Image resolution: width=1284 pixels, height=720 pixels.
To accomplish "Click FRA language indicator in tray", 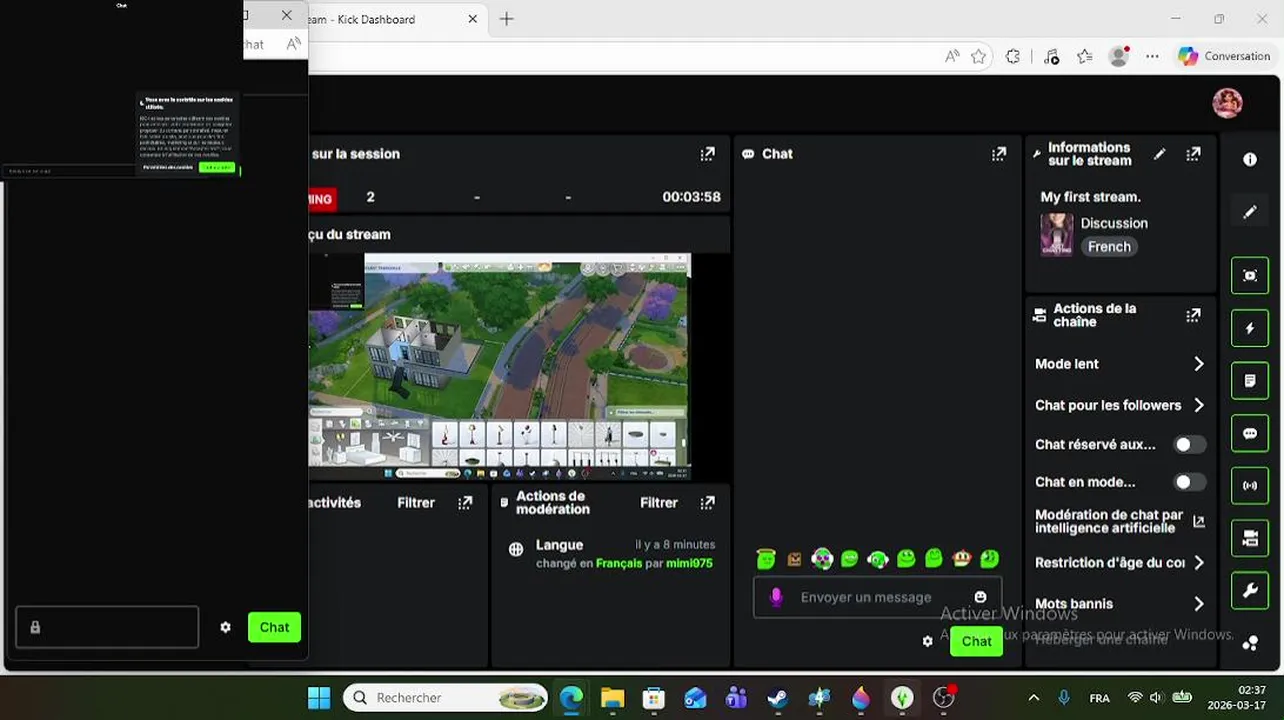I will [1099, 698].
